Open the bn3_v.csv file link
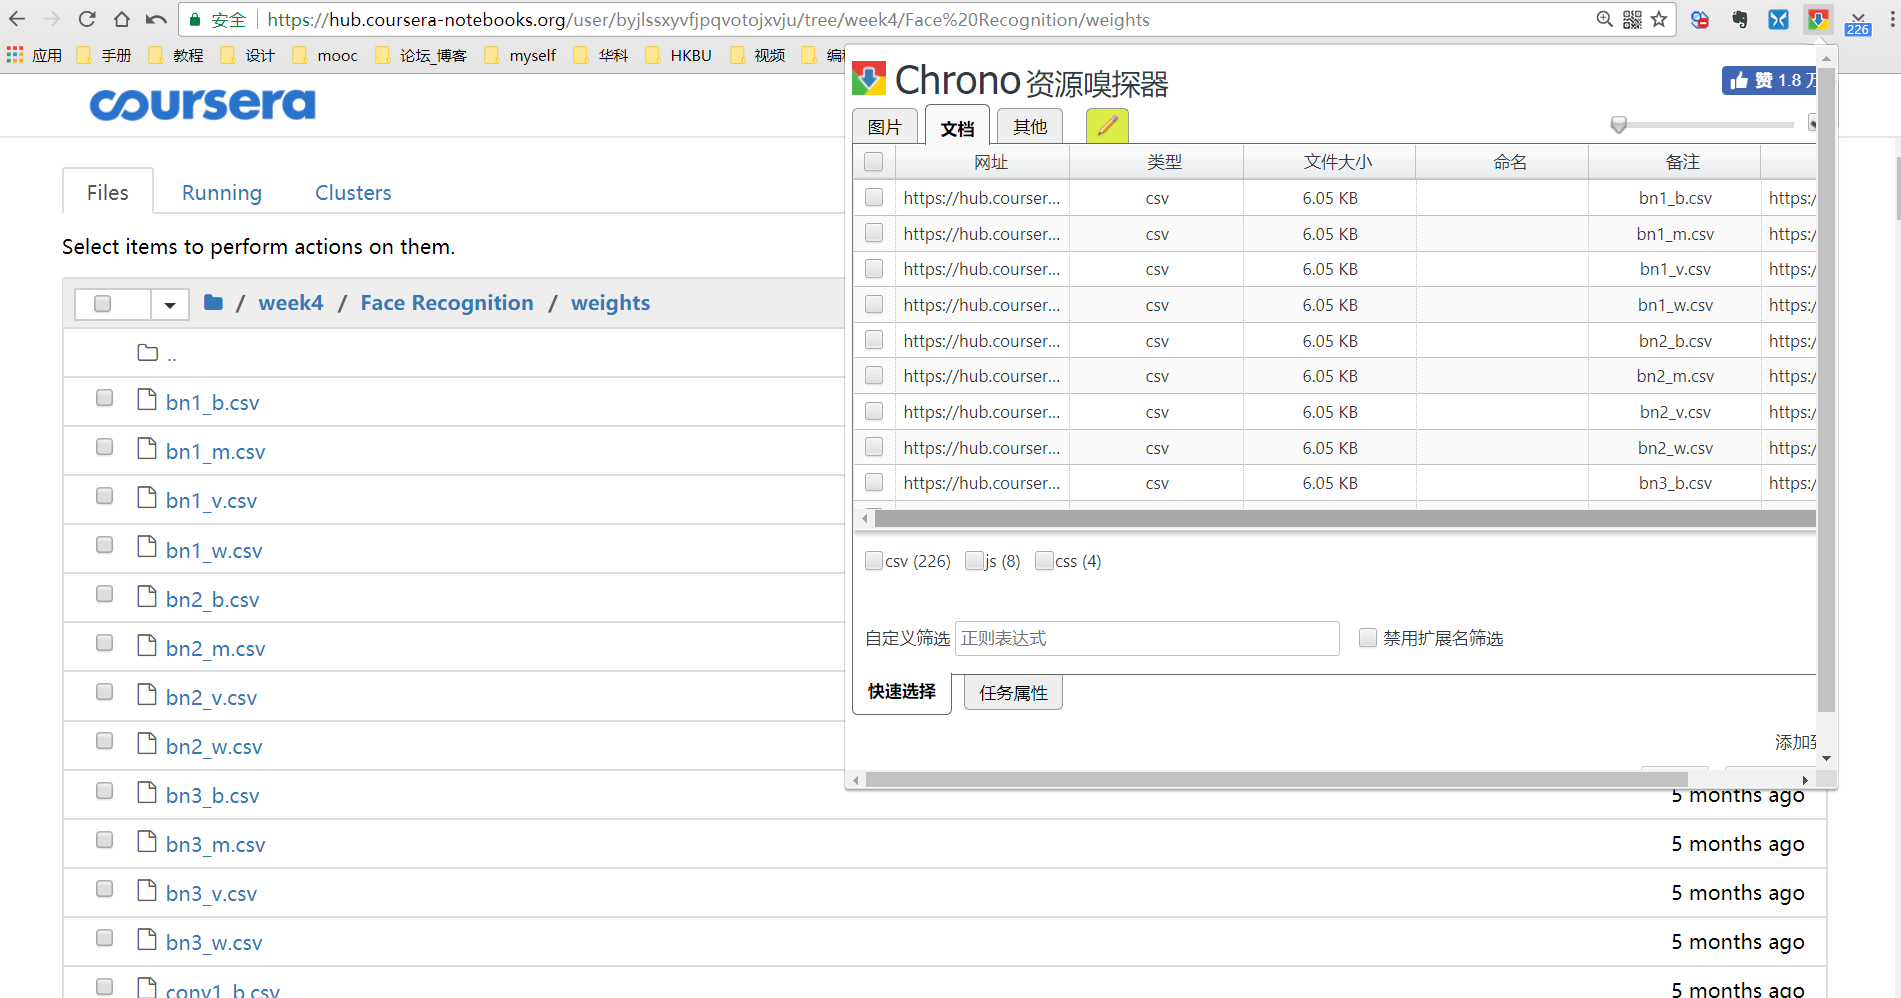The height and width of the screenshot is (998, 1901). click(211, 894)
